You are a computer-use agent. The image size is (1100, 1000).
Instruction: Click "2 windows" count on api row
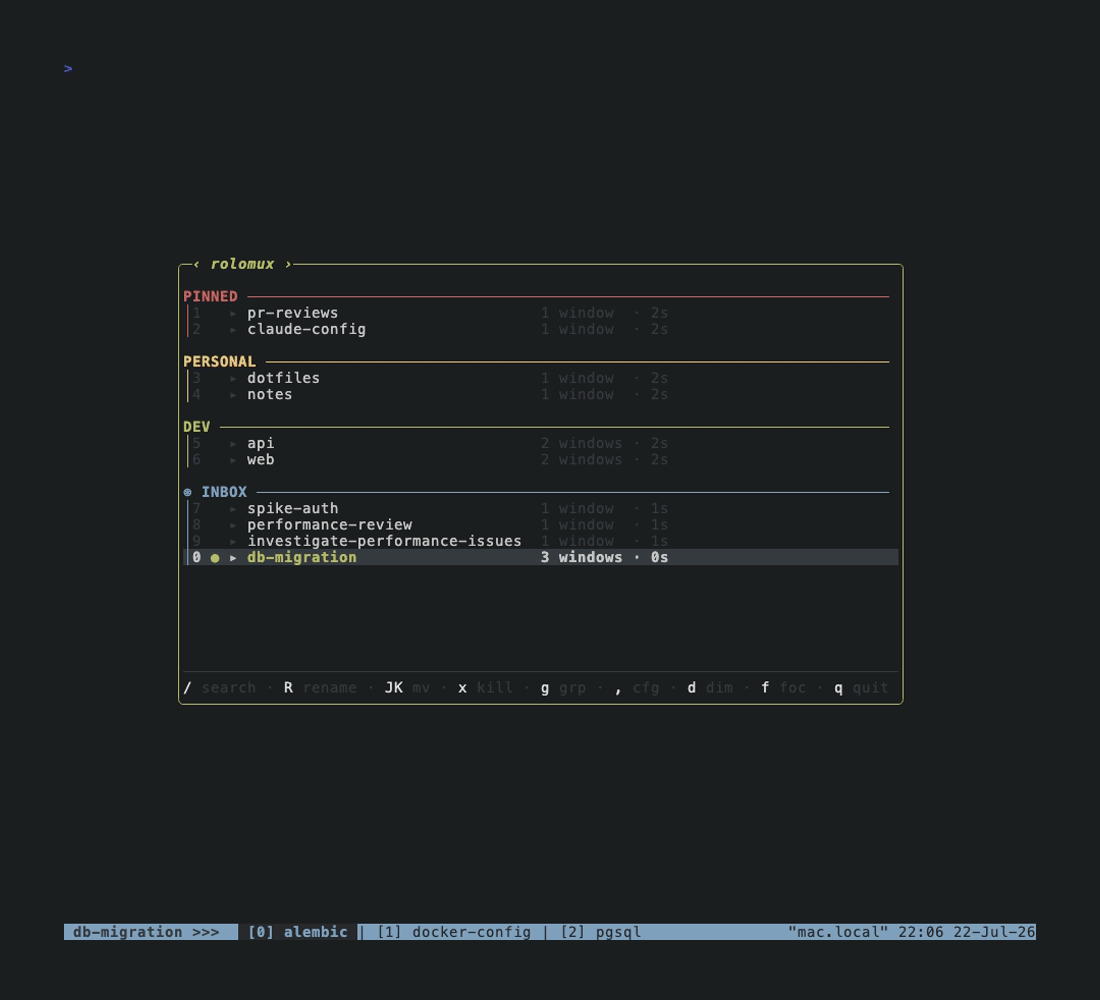581,444
